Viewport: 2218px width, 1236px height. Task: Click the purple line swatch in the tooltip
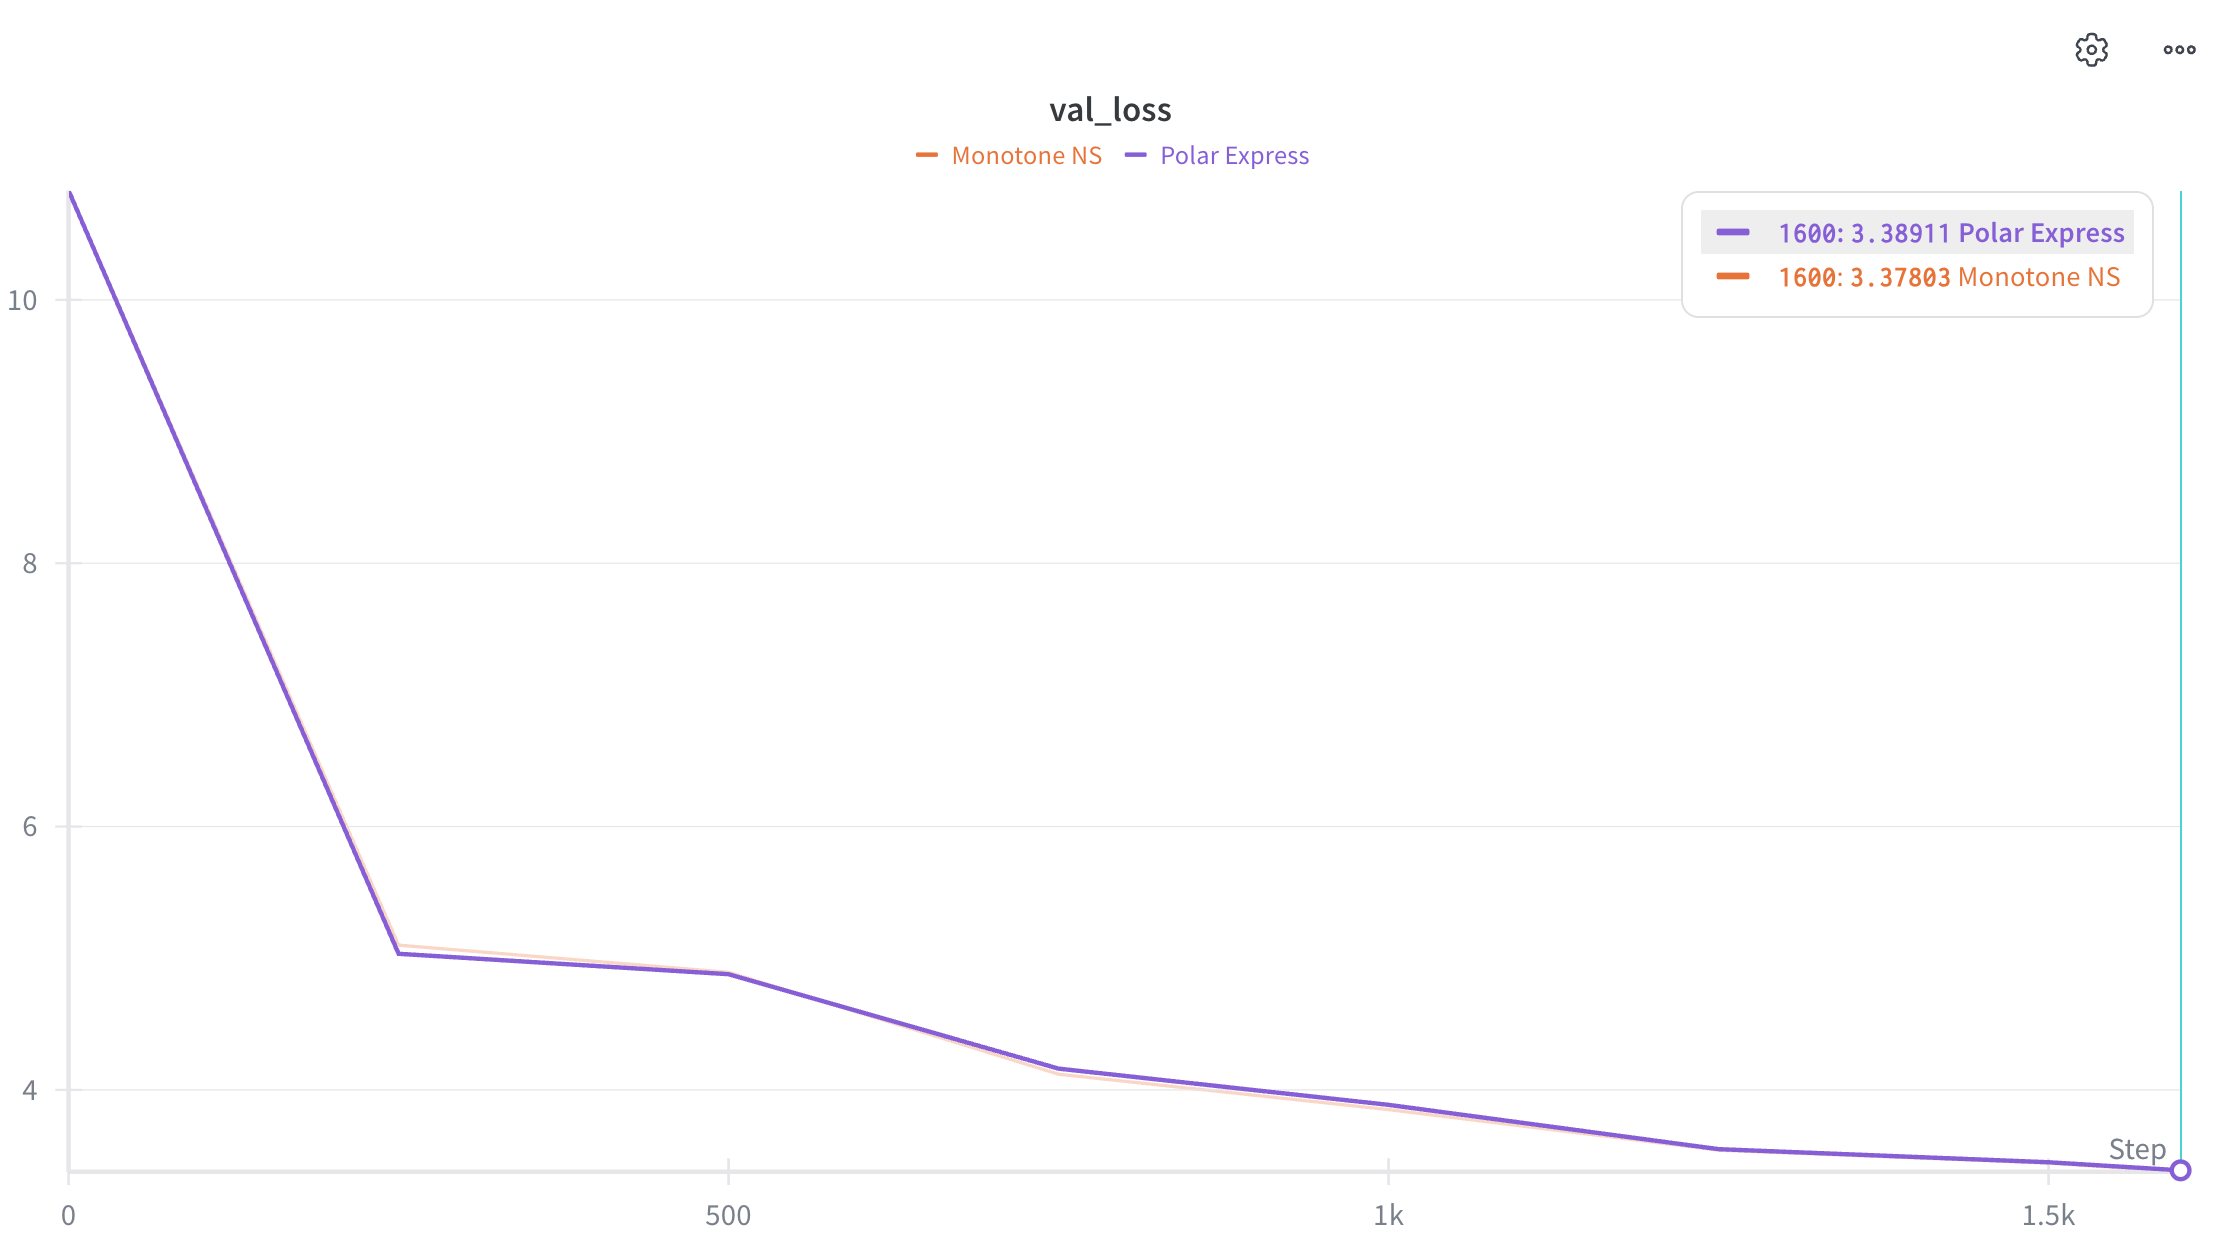(x=1733, y=233)
